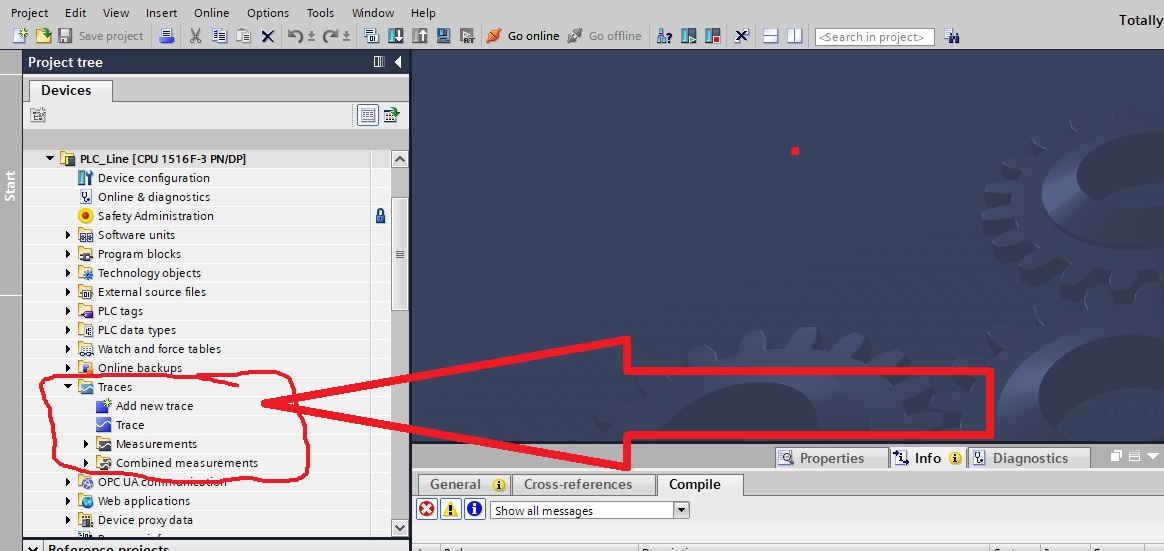
Task: Click project tree scrollbar up arrow
Action: coord(399,159)
